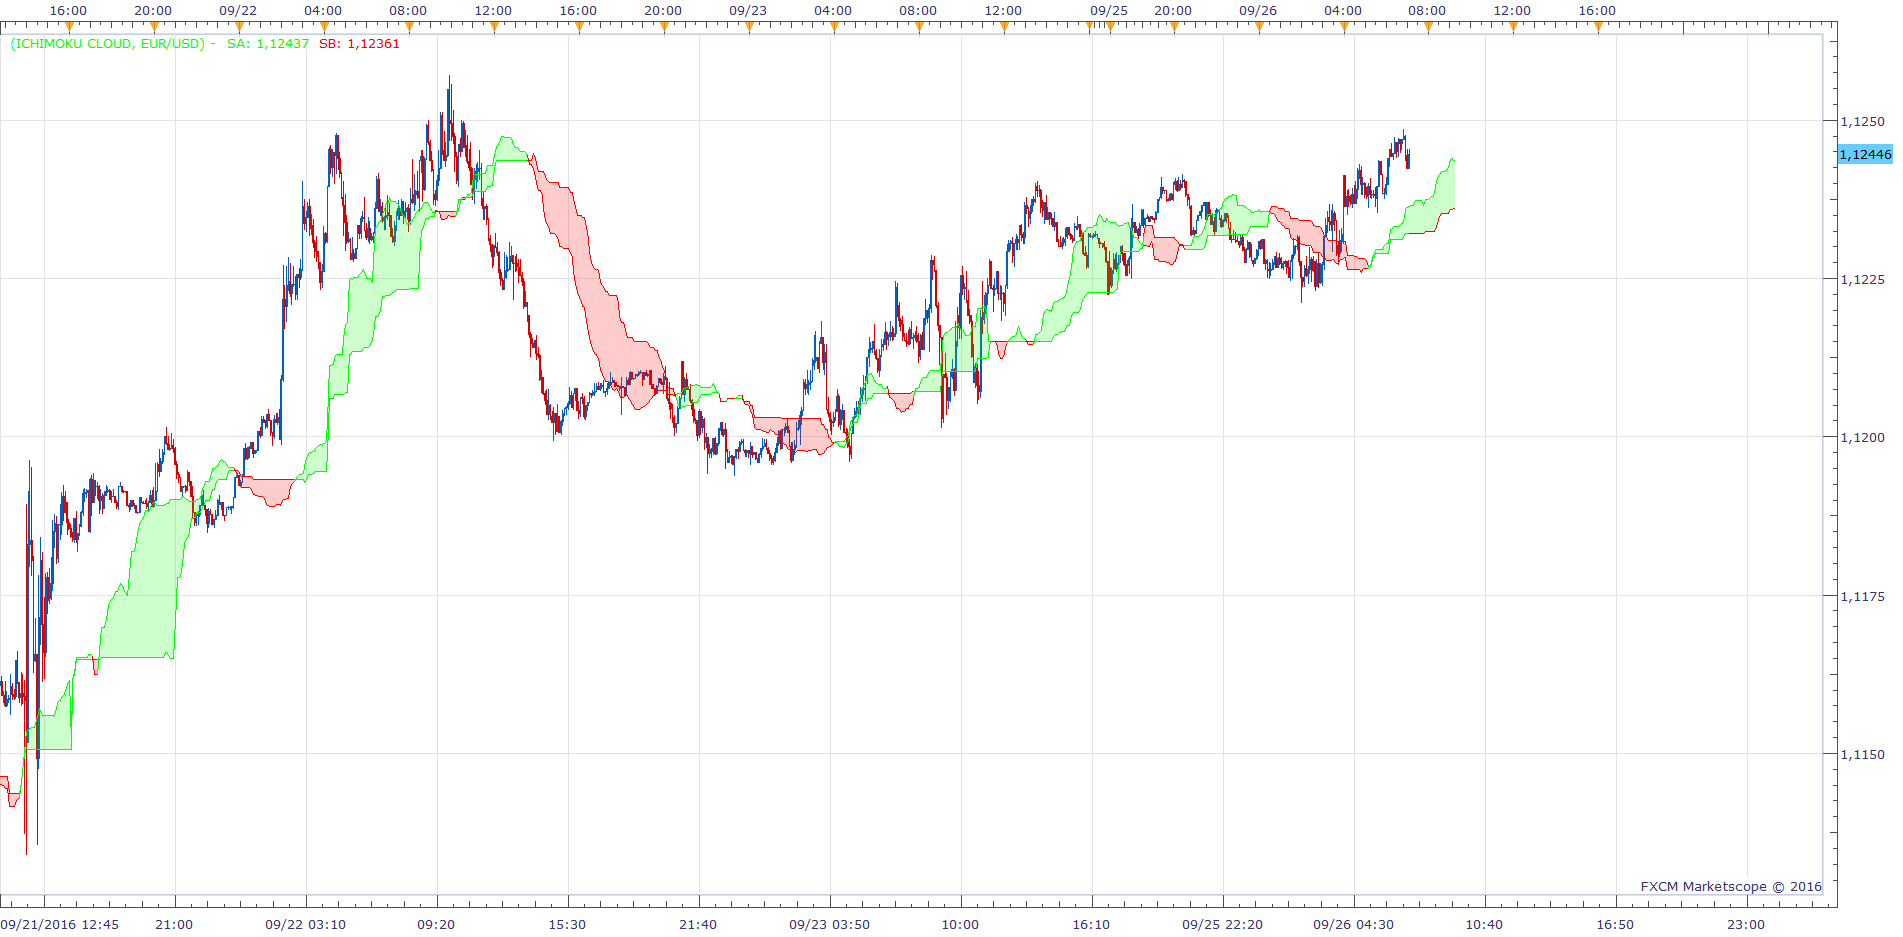The image size is (1903, 937).
Task: Click the orange marker below the 09/23 top label
Action: point(749,27)
